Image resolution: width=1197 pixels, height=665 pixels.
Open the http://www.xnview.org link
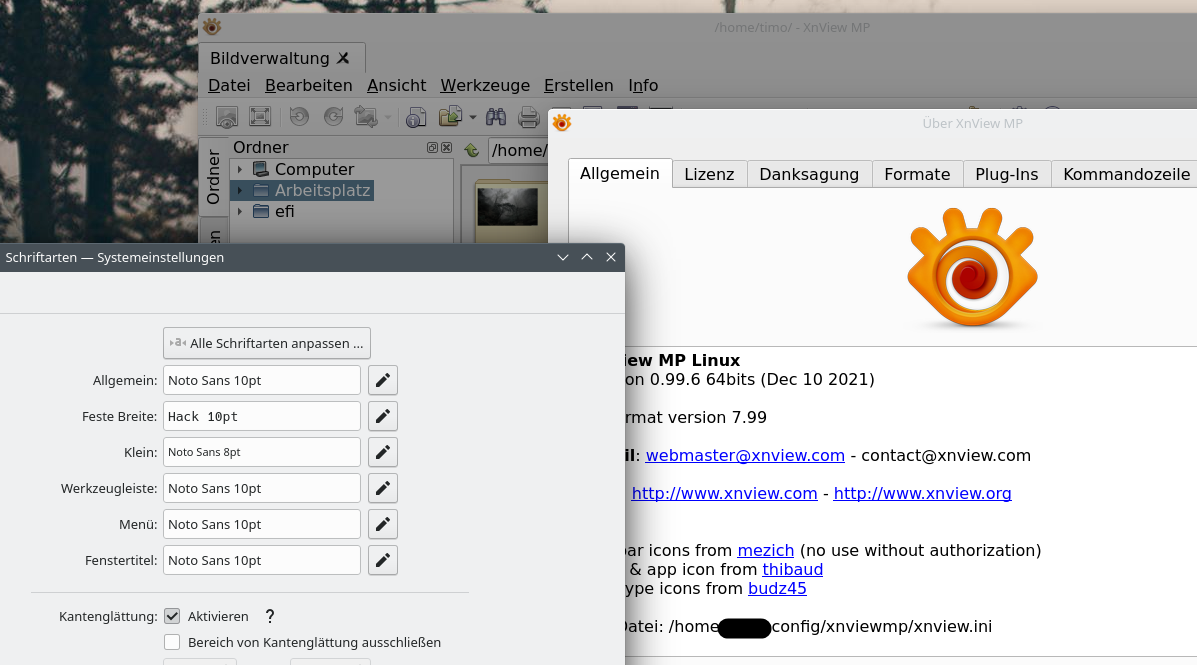(x=922, y=494)
